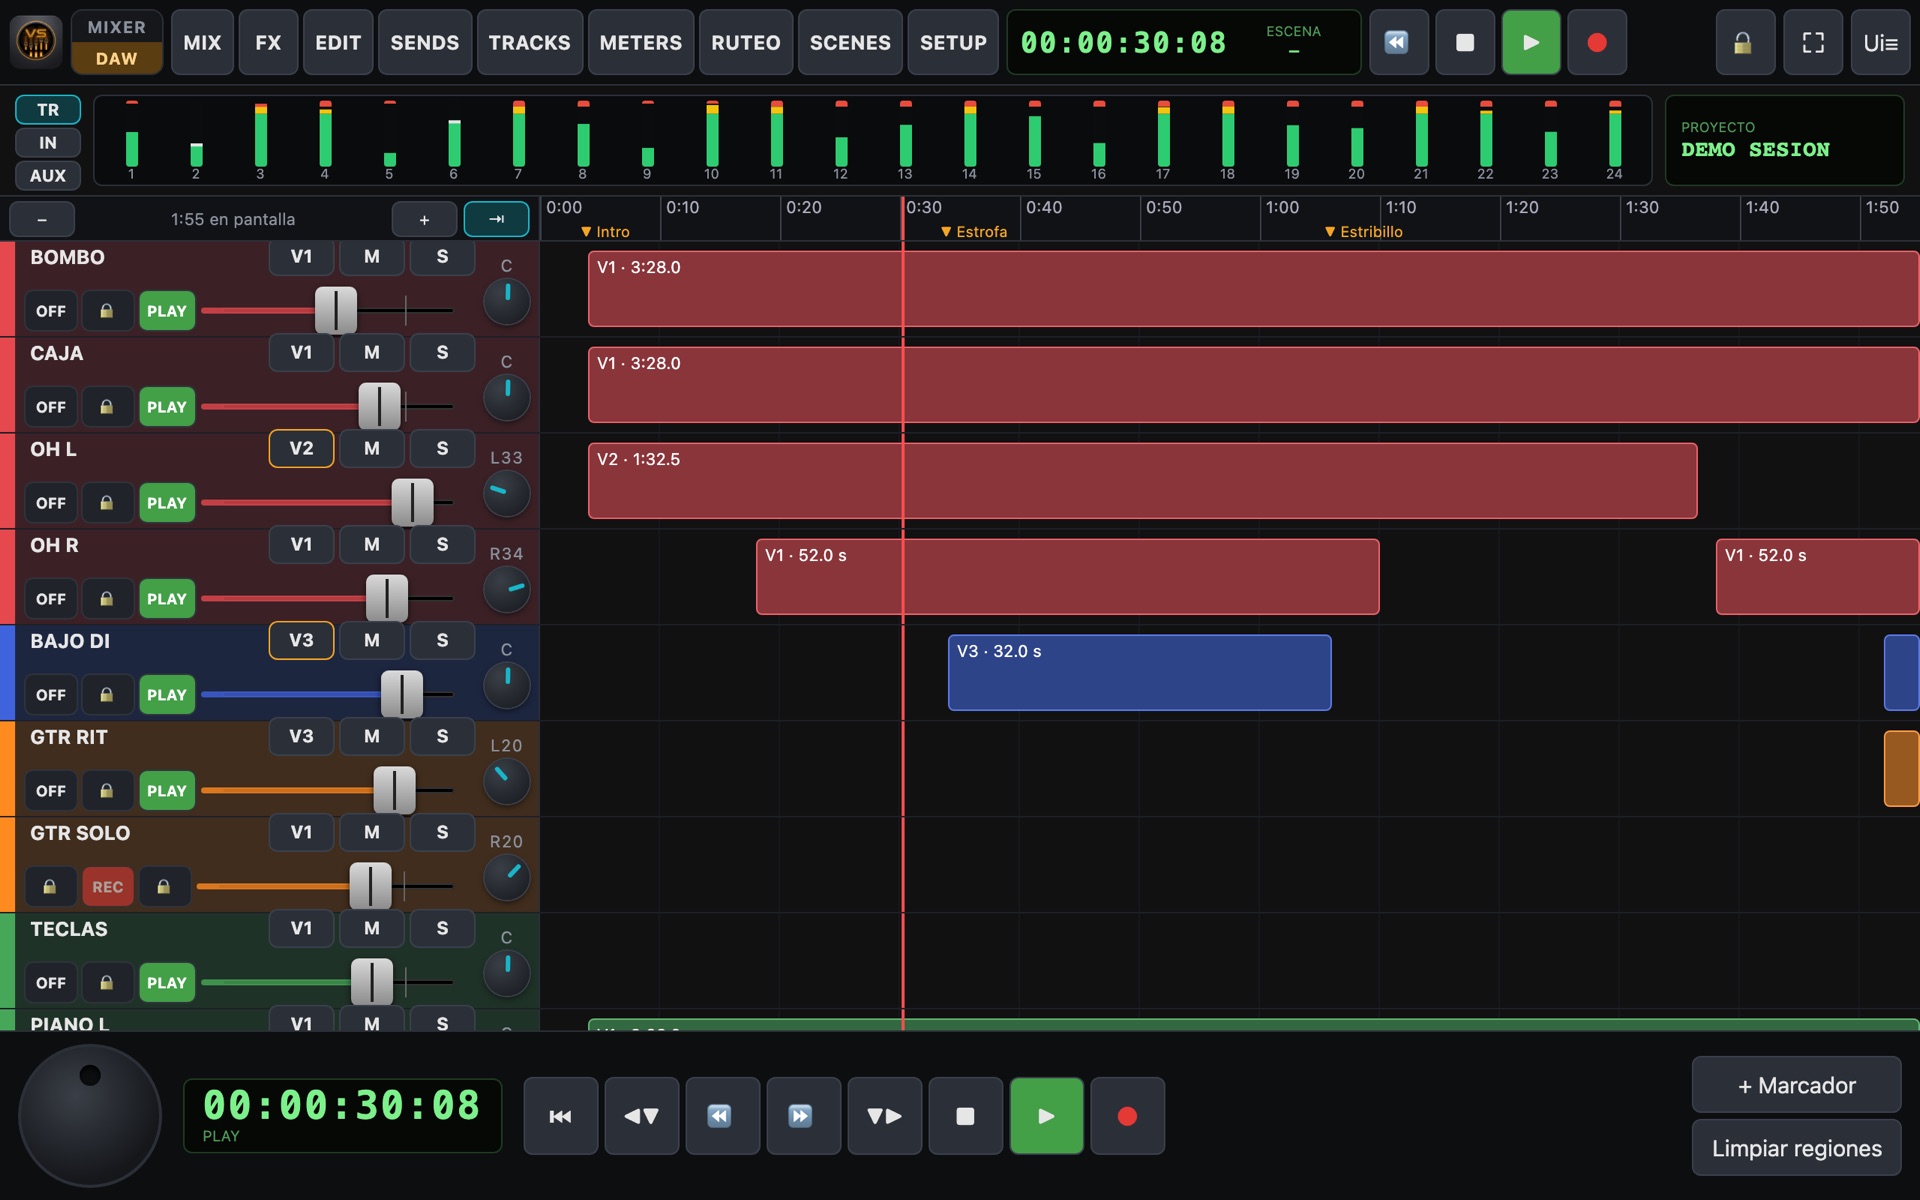Image resolution: width=1920 pixels, height=1200 pixels.
Task: Click bottom transport stop button
Action: click(x=966, y=1116)
